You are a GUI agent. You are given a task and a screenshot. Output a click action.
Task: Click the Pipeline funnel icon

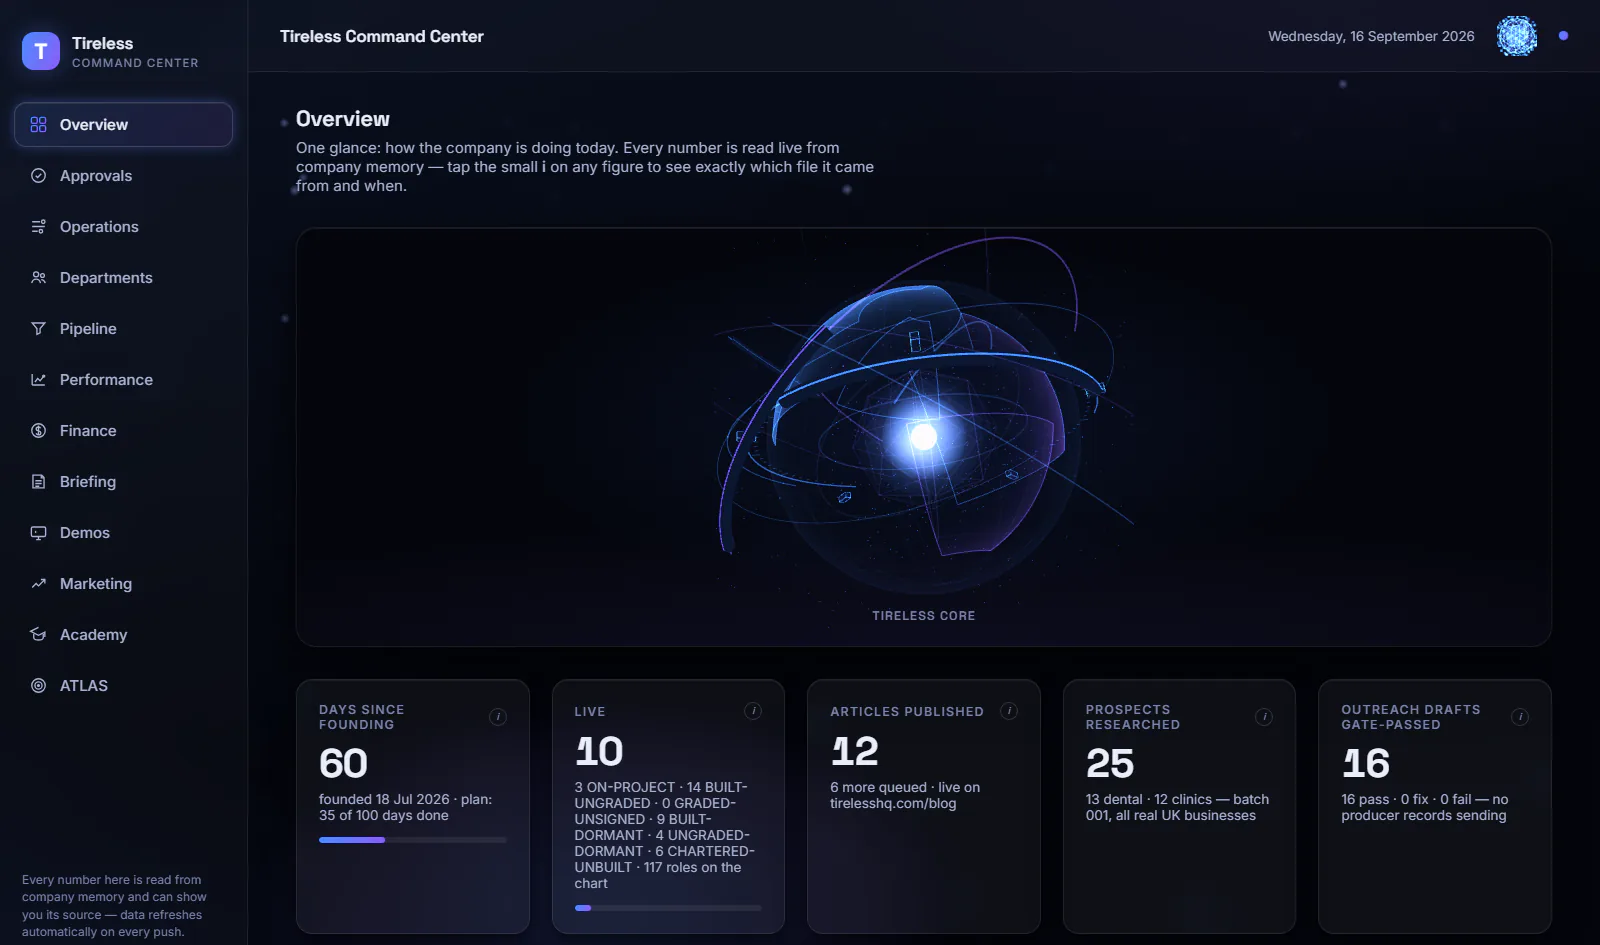pyautogui.click(x=39, y=329)
